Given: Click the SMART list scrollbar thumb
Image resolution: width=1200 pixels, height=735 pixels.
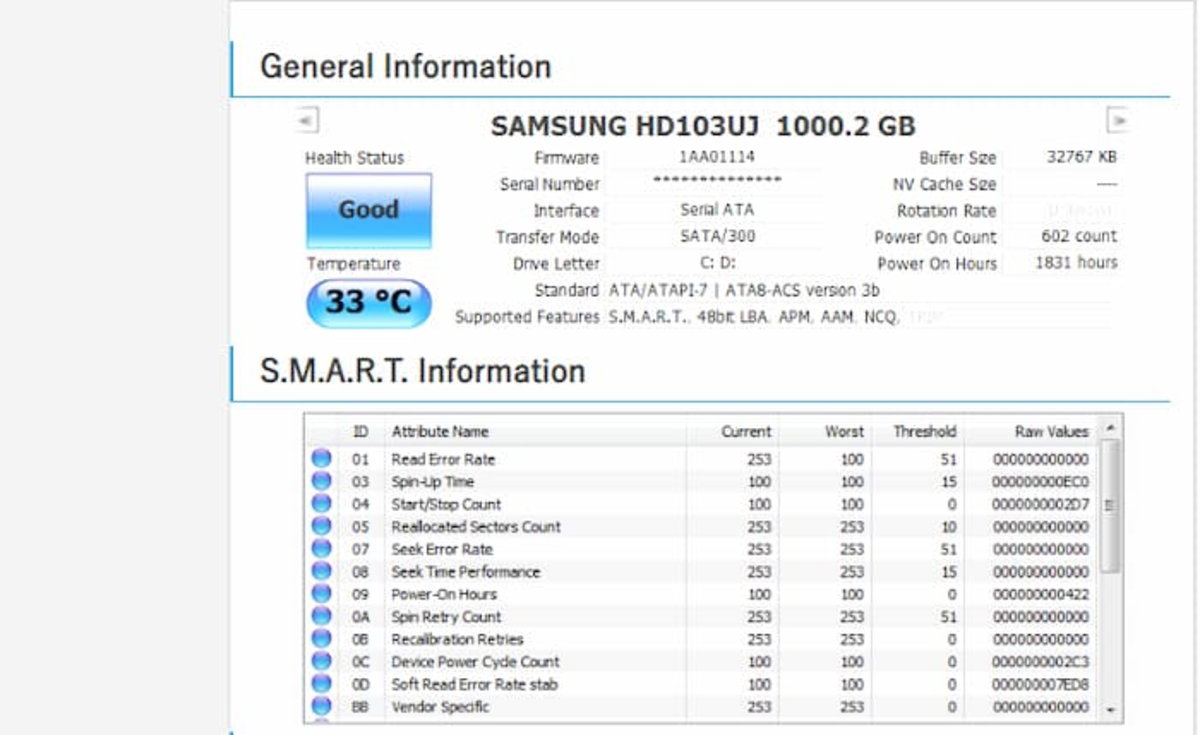Looking at the screenshot, I should coord(1110,505).
